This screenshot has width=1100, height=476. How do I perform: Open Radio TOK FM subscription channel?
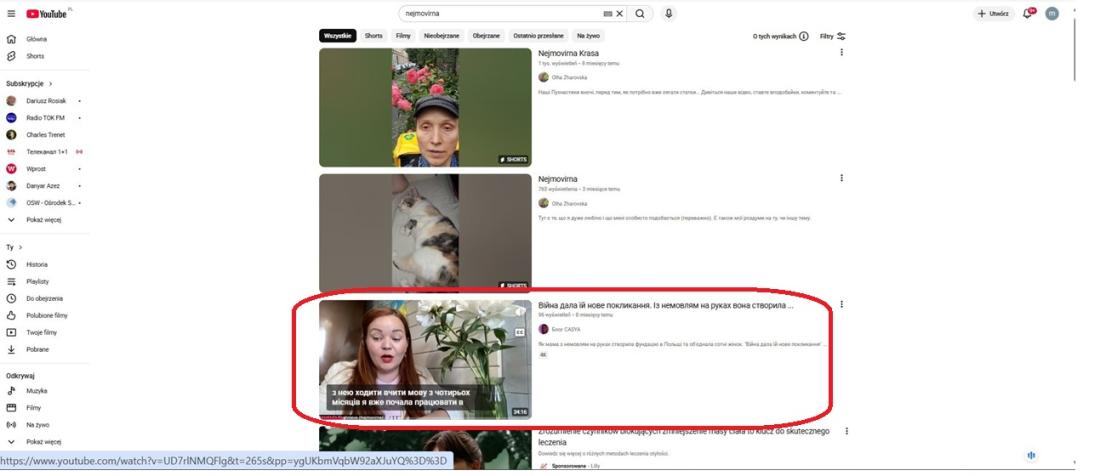[x=44, y=117]
